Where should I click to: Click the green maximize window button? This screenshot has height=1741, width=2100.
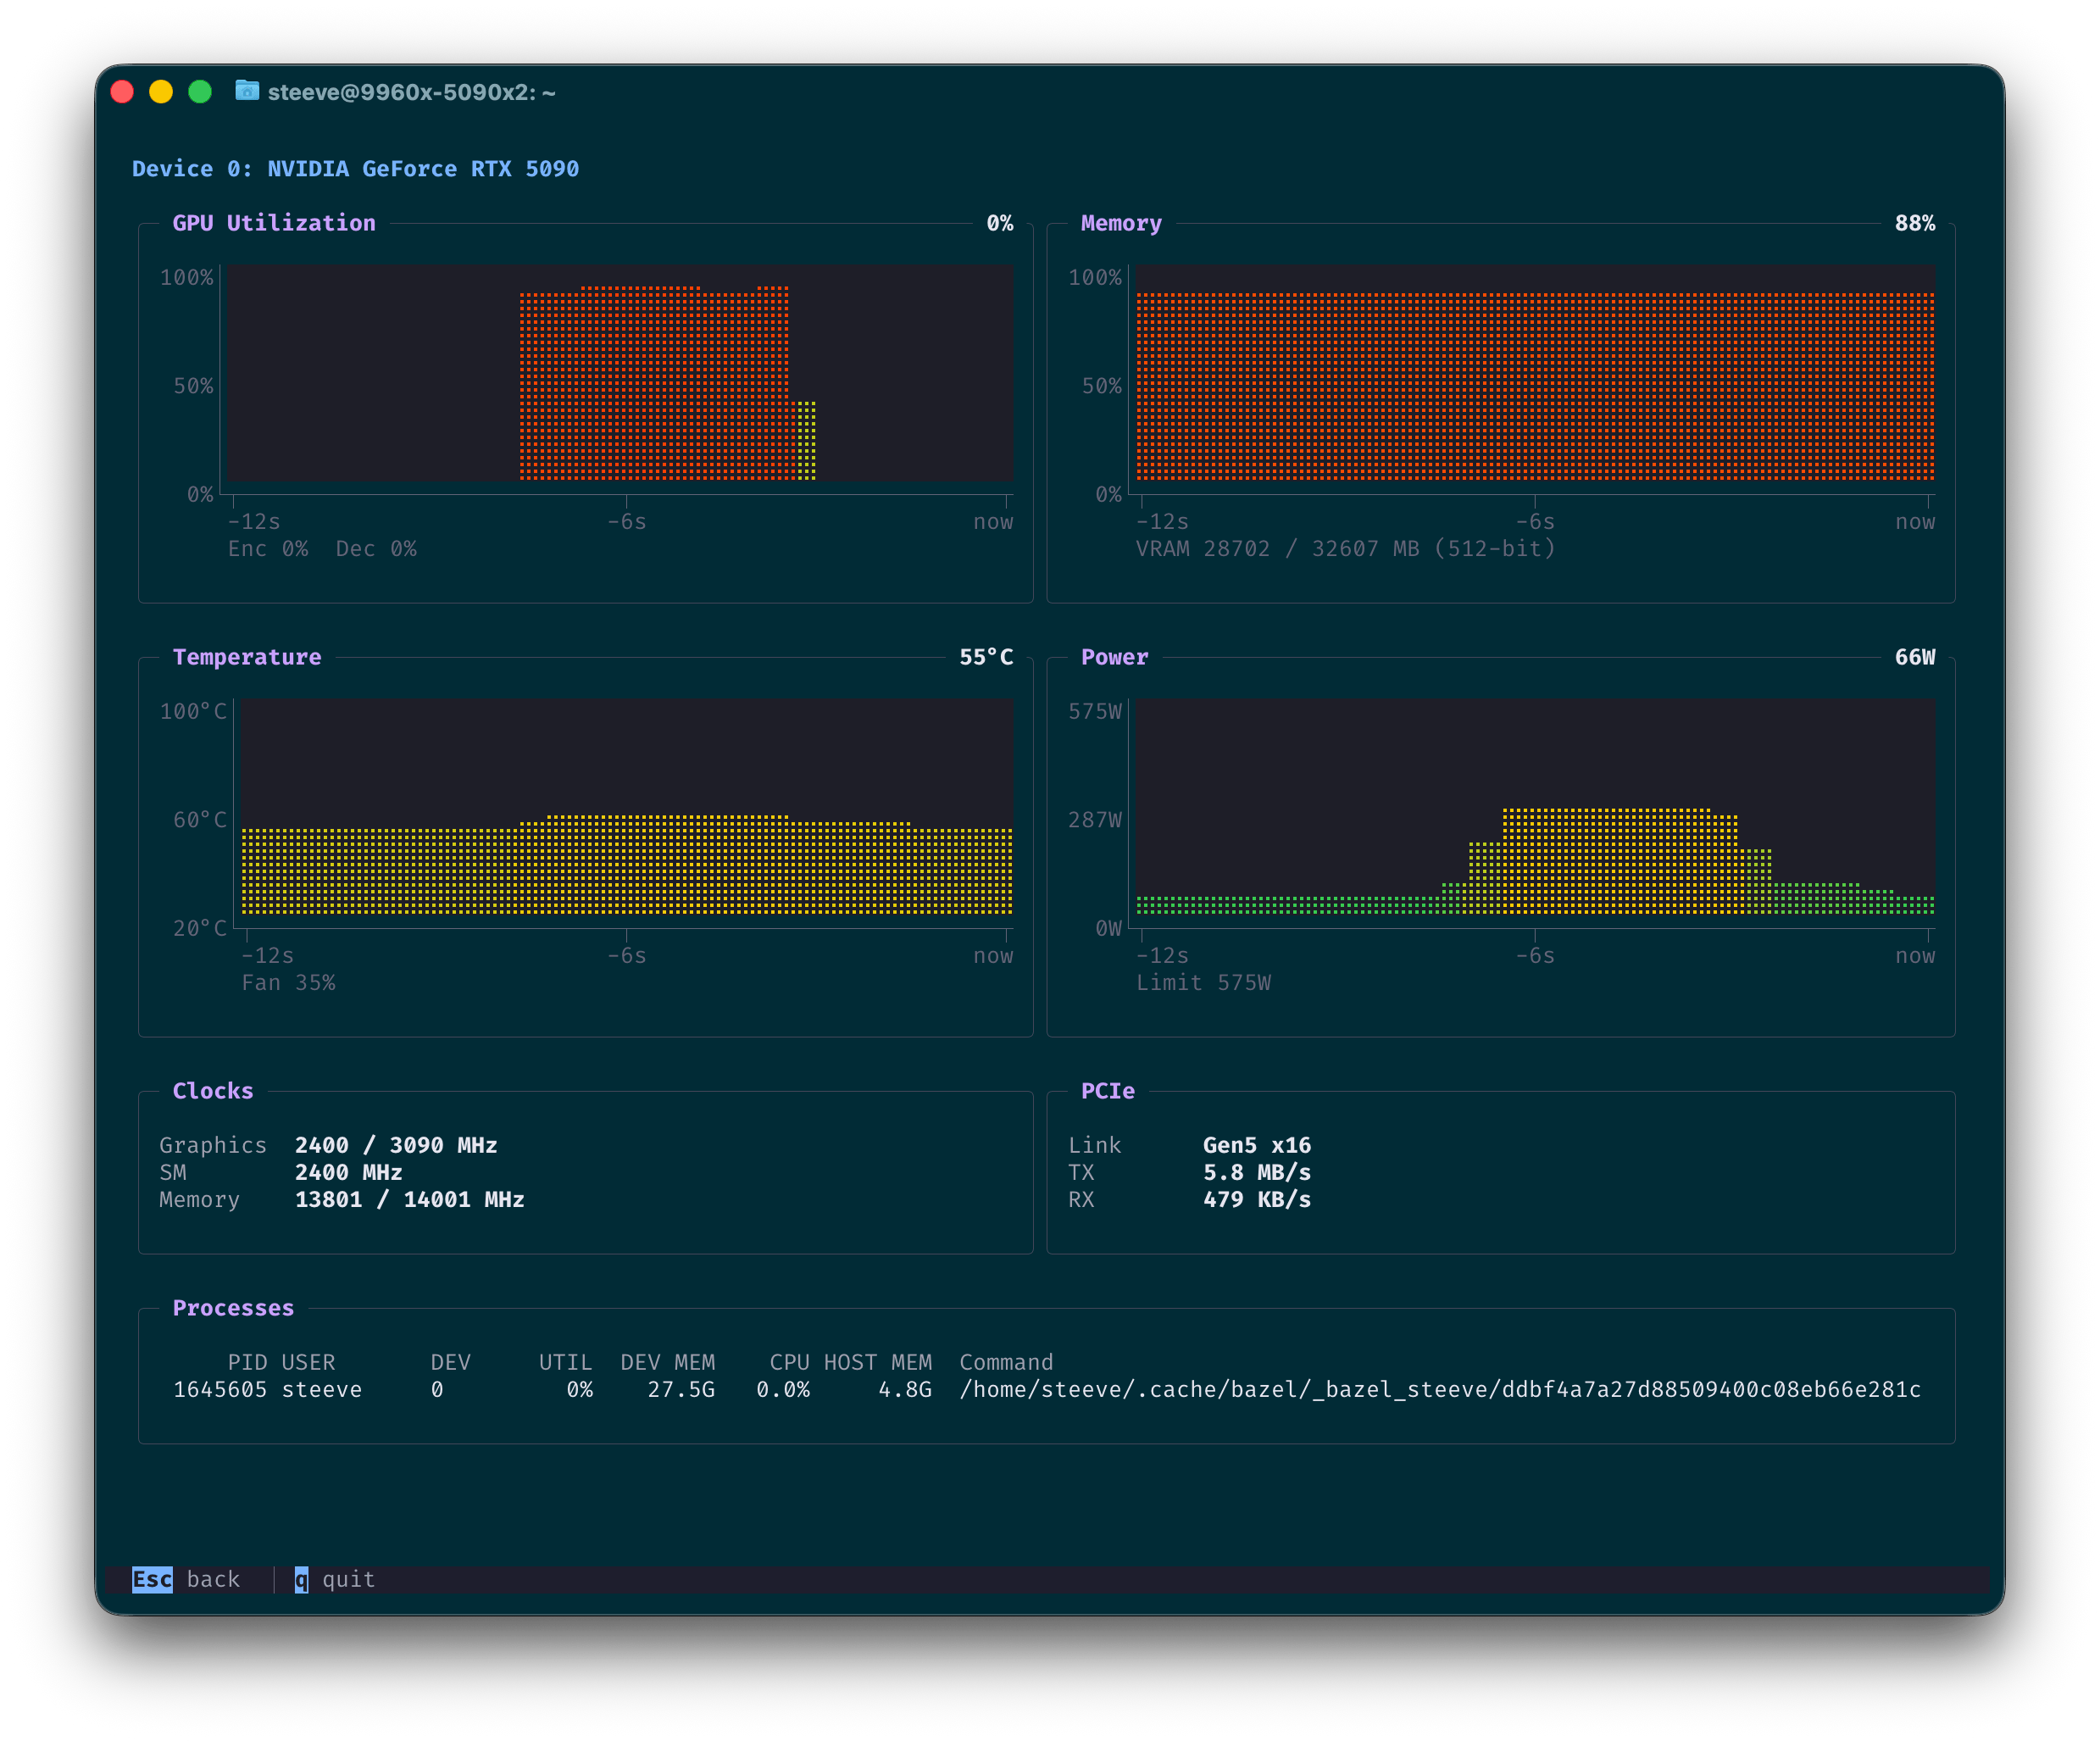[x=200, y=92]
